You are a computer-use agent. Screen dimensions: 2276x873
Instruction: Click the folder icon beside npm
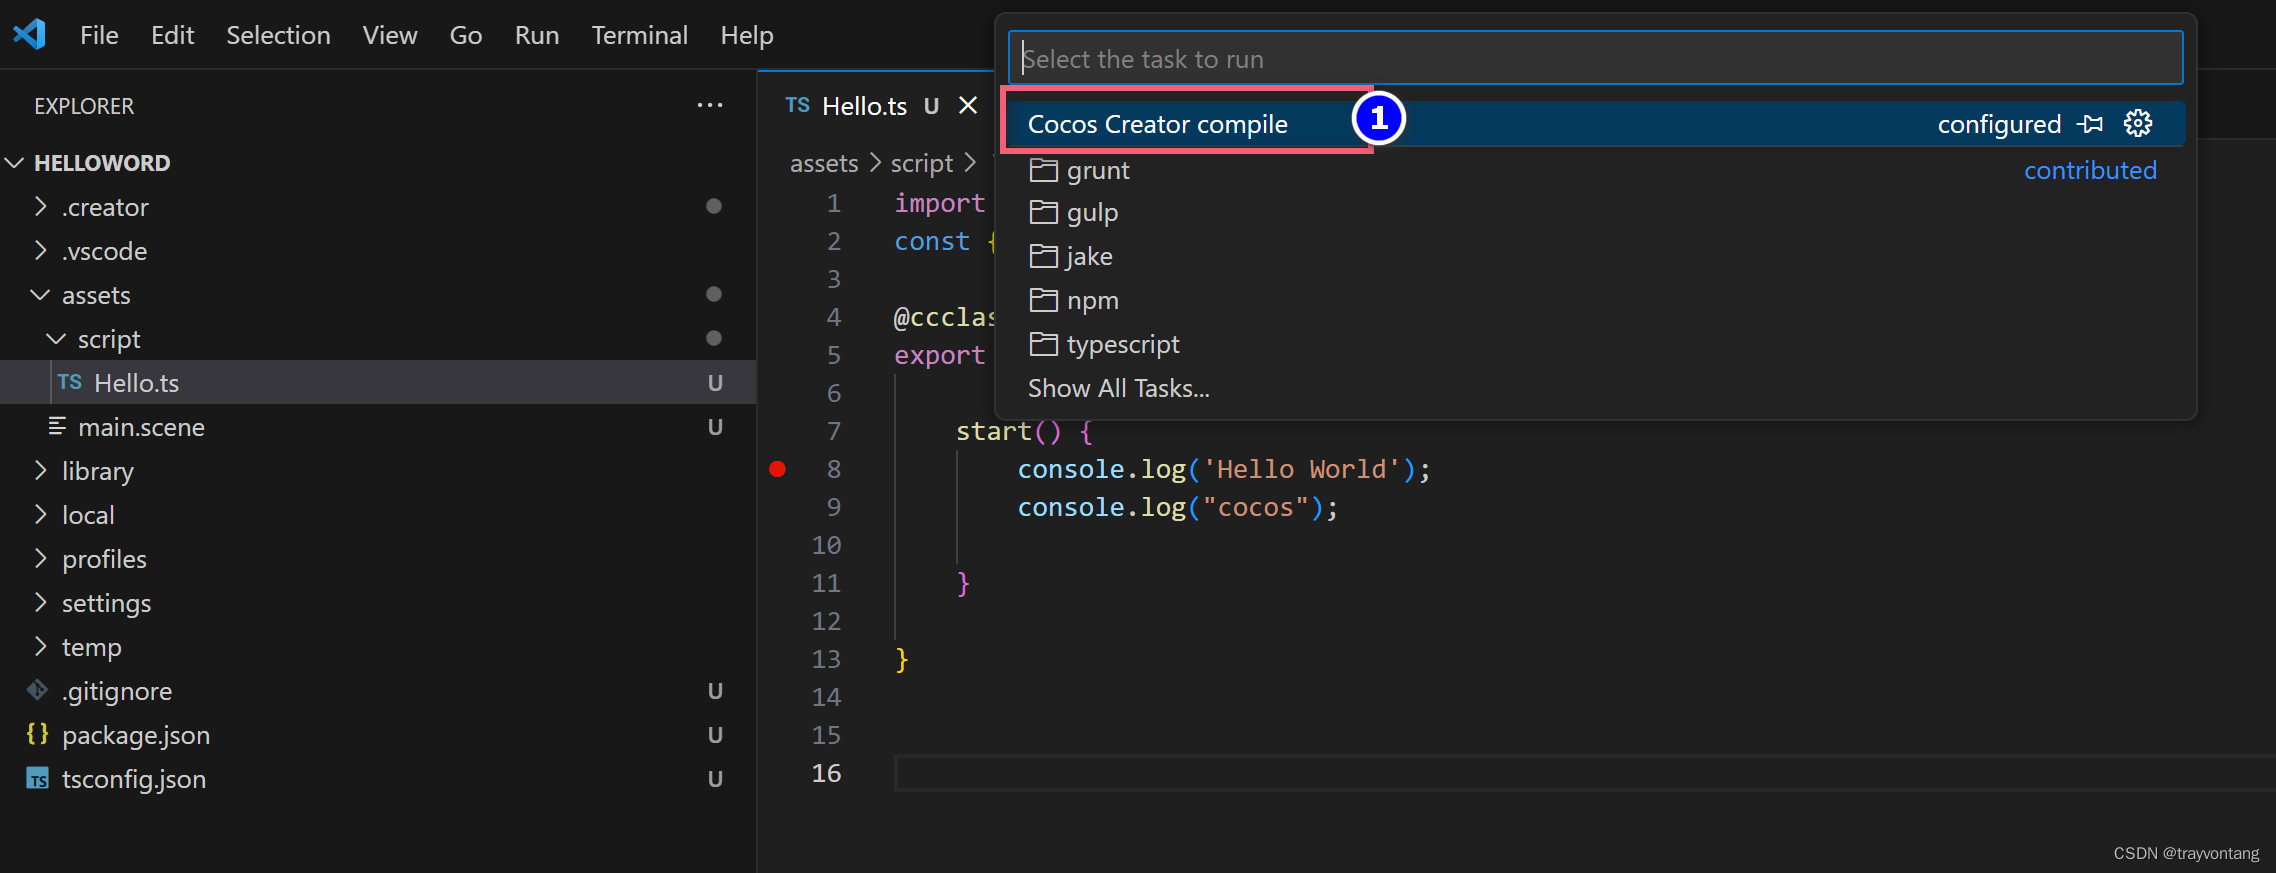[1043, 300]
